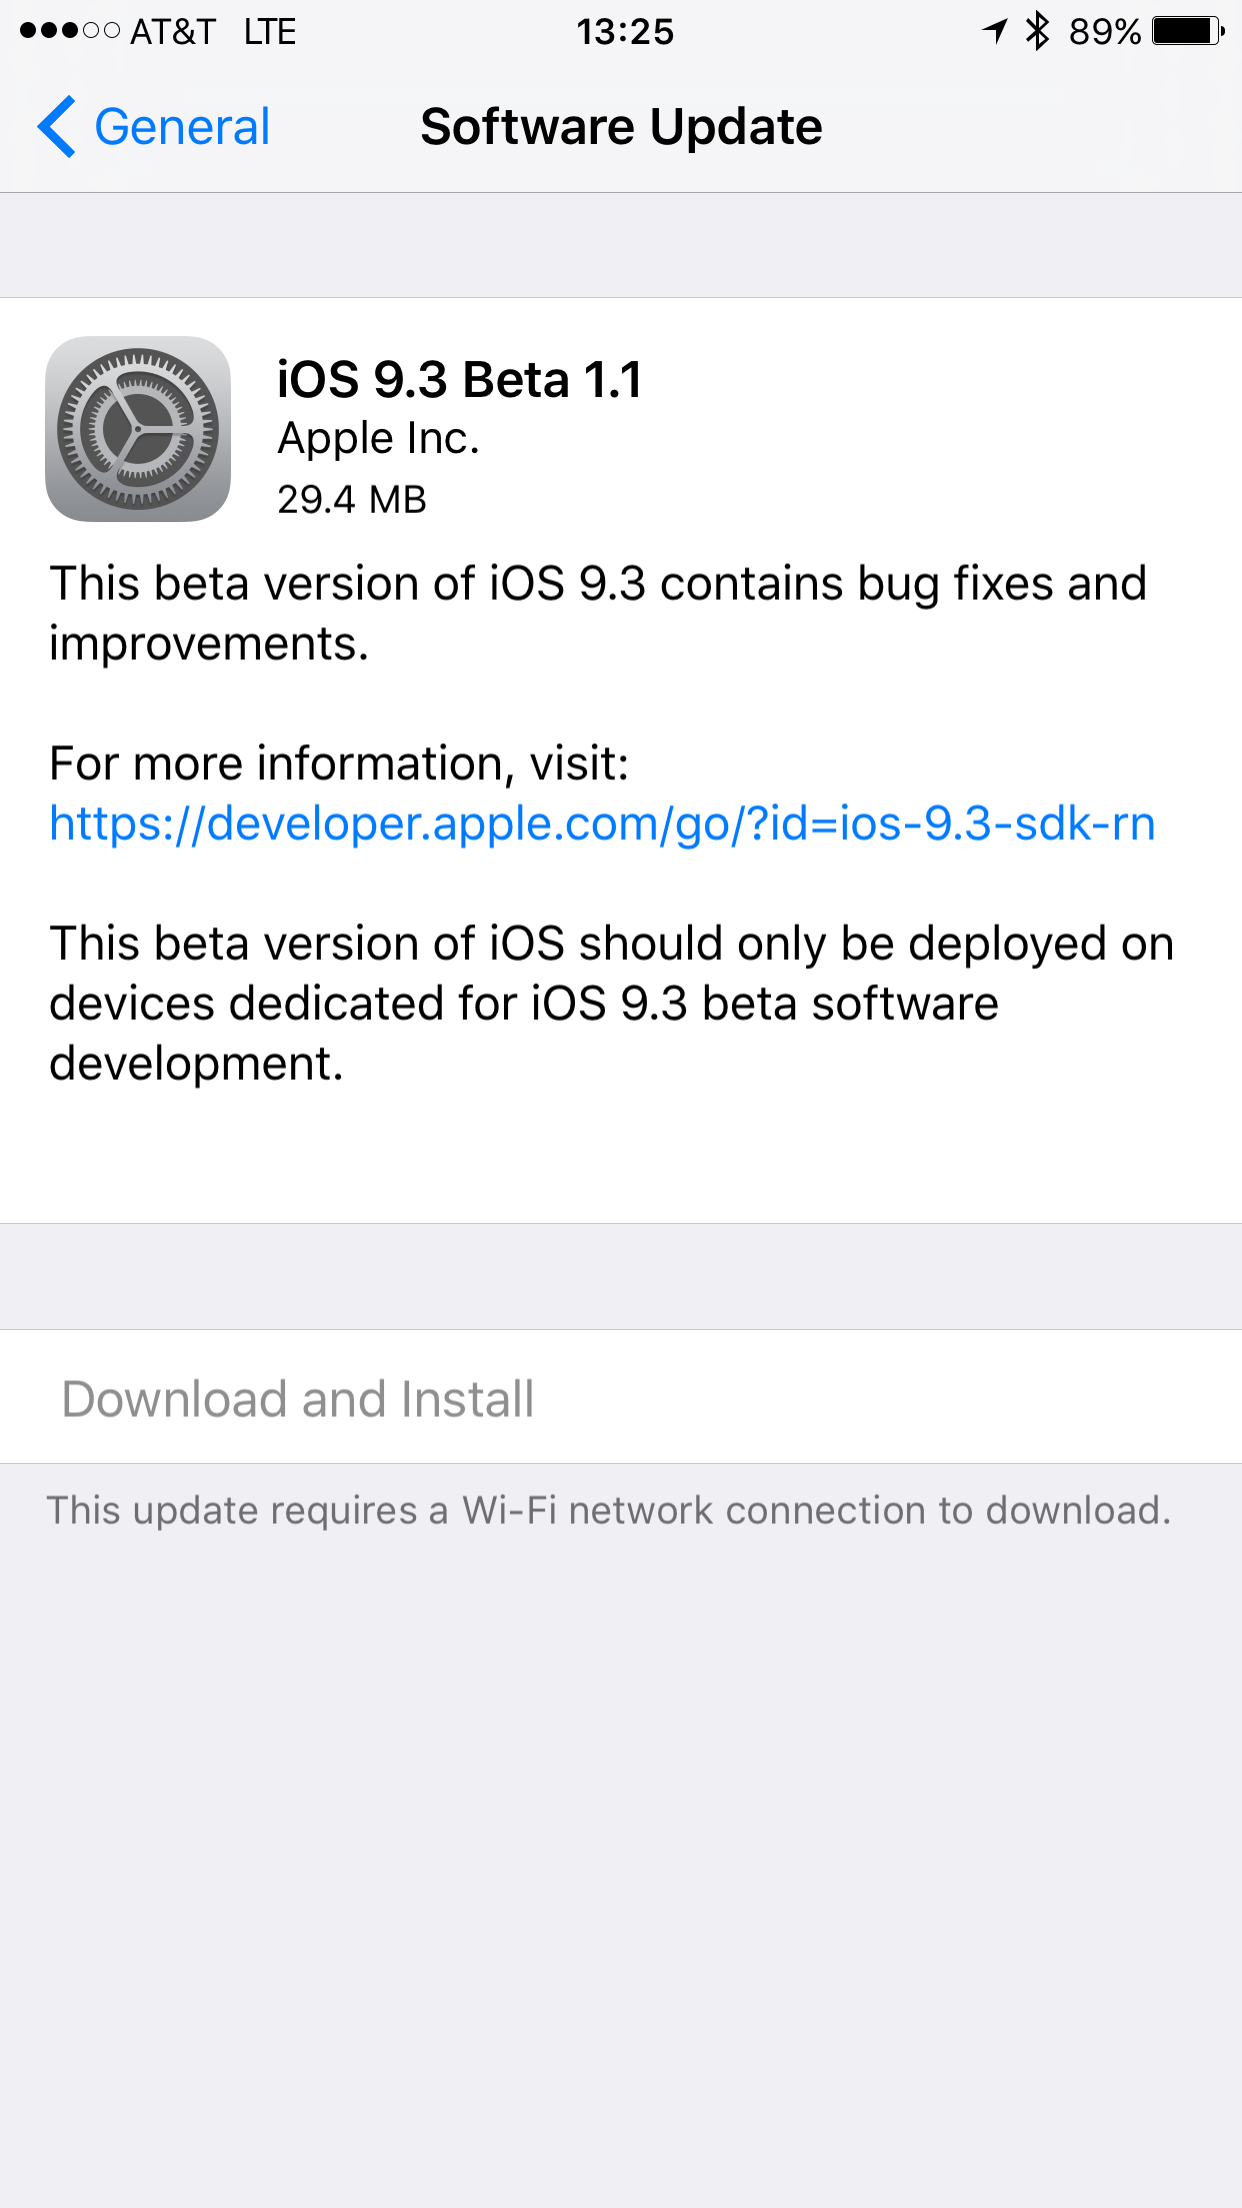Tap the Apple Inc. developer label
The width and height of the screenshot is (1242, 2208).
pyautogui.click(x=379, y=439)
